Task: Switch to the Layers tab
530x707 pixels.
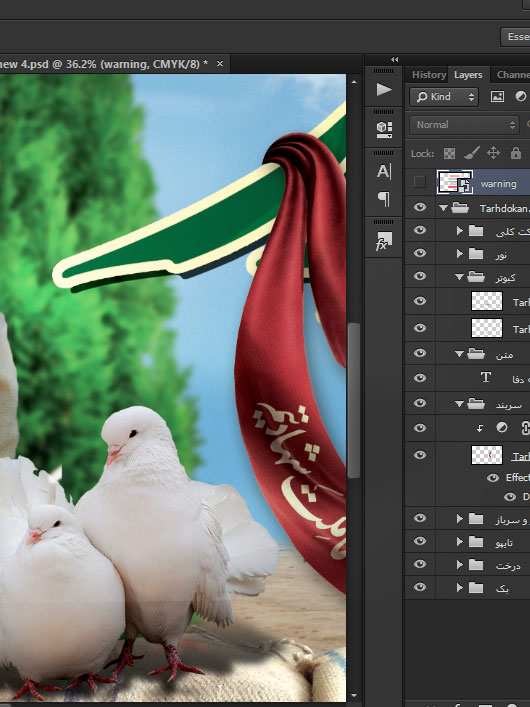Action: tap(468, 75)
